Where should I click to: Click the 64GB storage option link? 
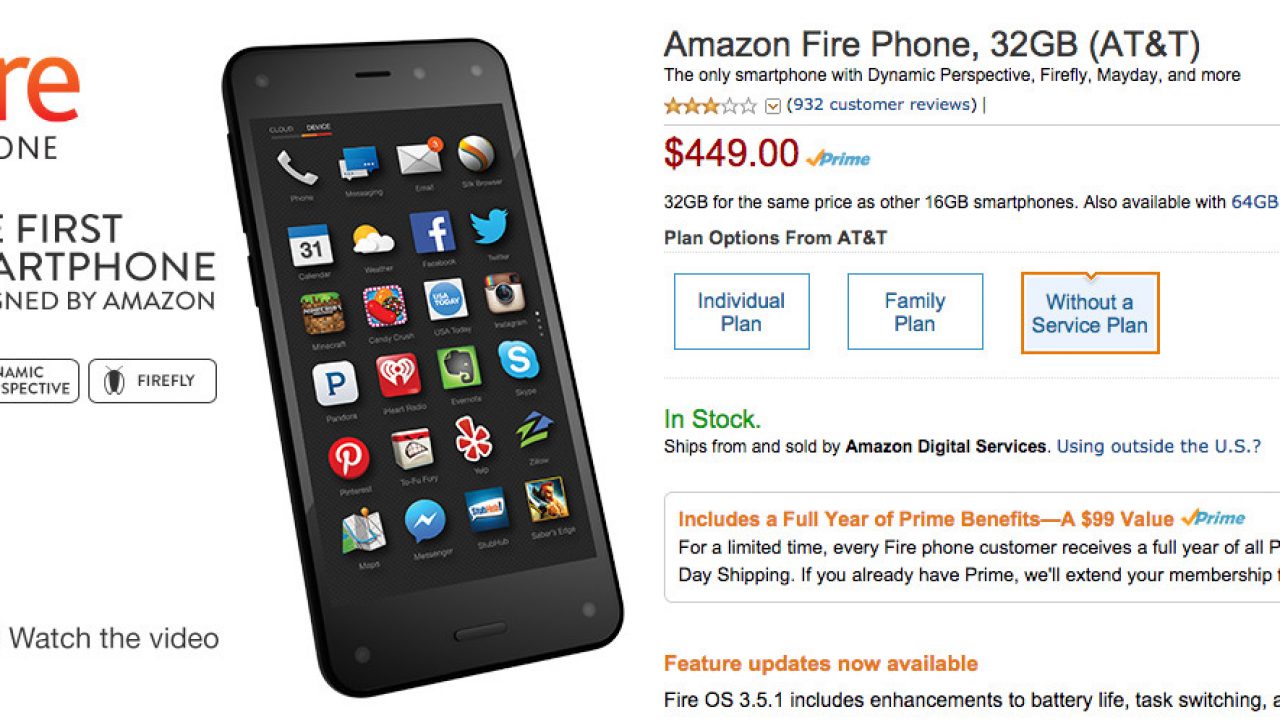pyautogui.click(x=1255, y=202)
